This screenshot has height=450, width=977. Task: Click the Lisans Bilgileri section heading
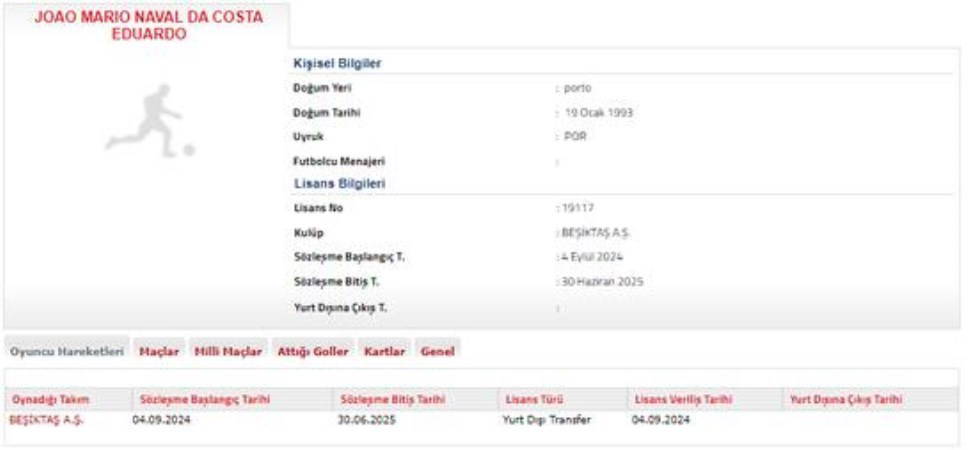point(339,184)
